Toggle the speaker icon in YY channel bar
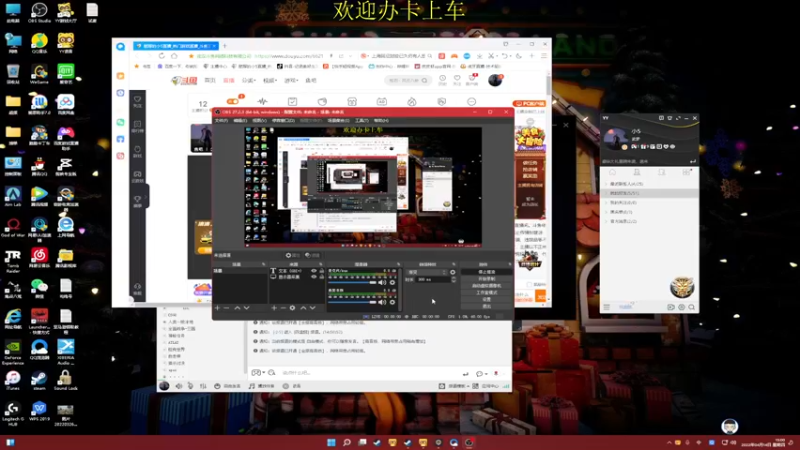The width and height of the screenshot is (800, 450). click(x=179, y=386)
